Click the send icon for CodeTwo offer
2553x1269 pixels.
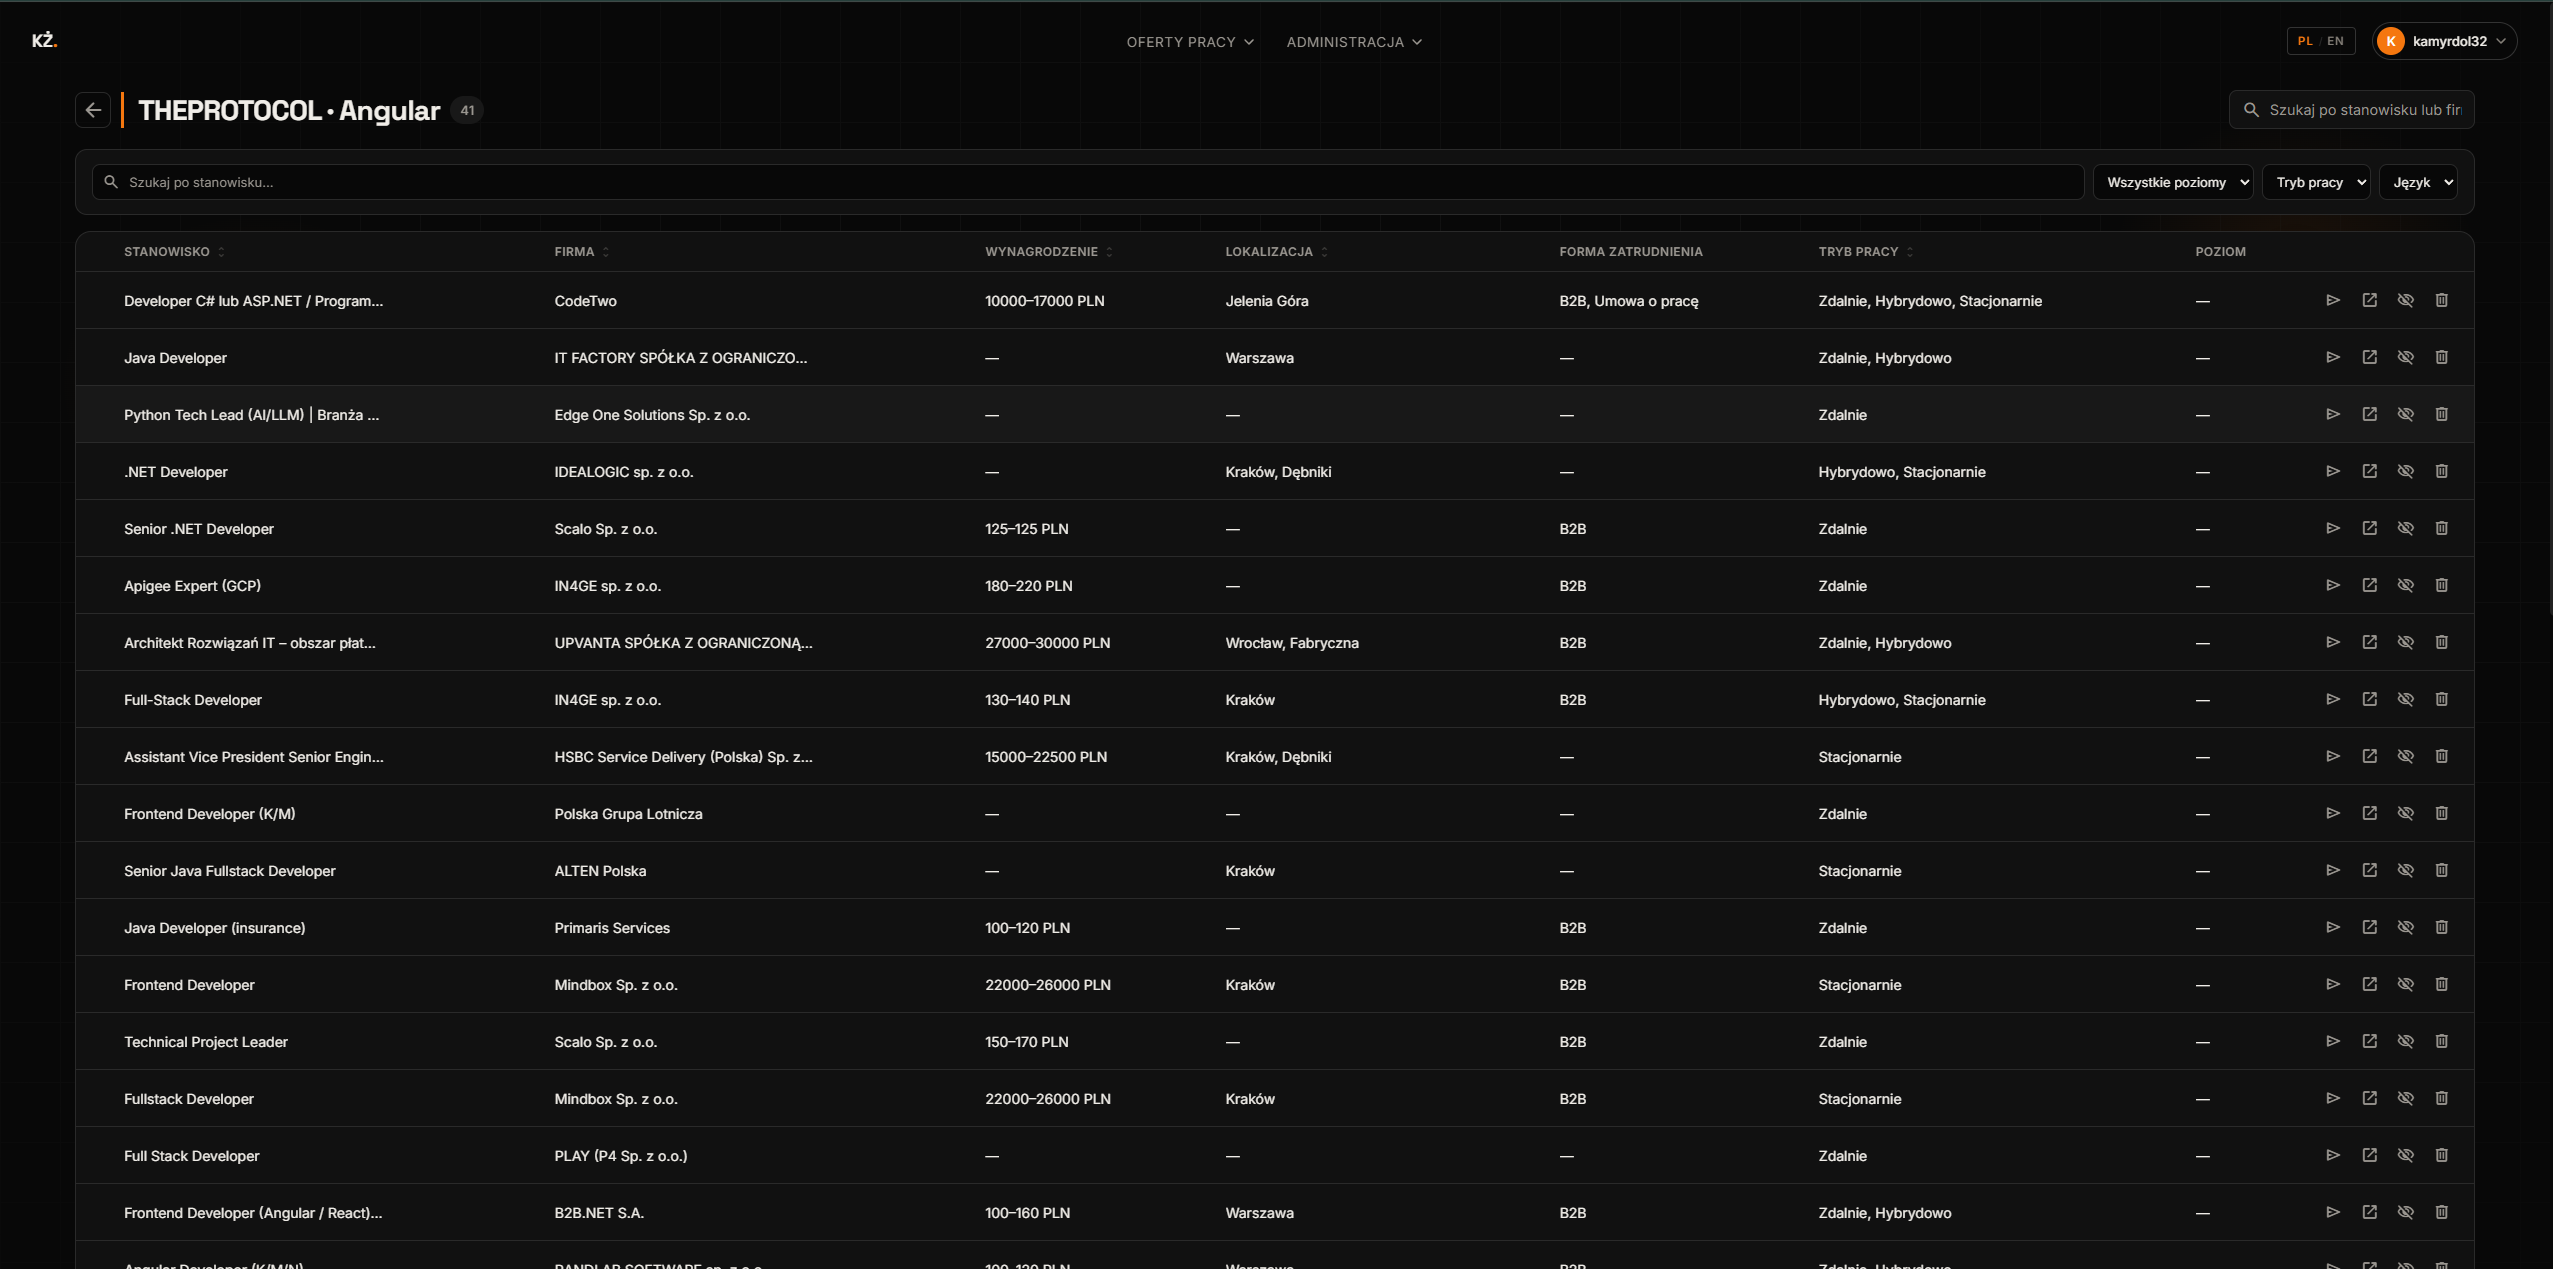(2333, 300)
